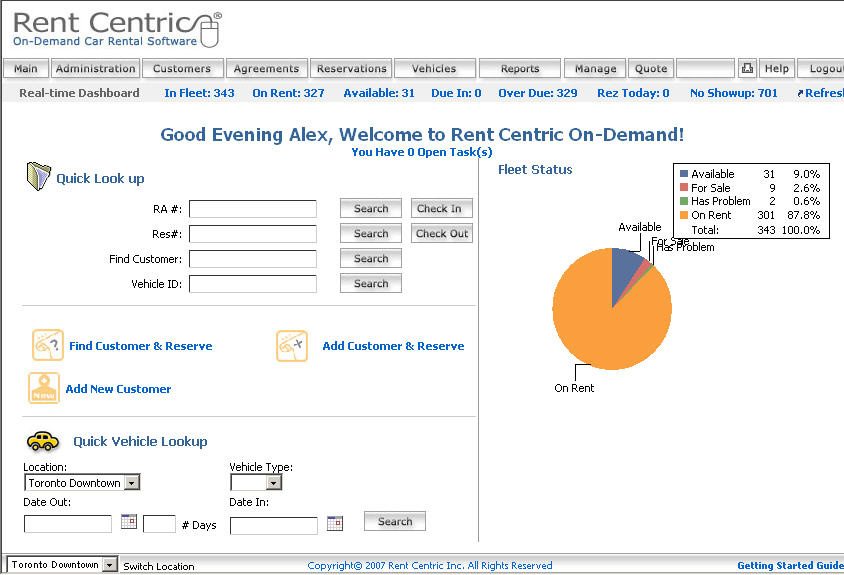Click the Over Due: 329 link
The image size is (844, 575).
538,93
